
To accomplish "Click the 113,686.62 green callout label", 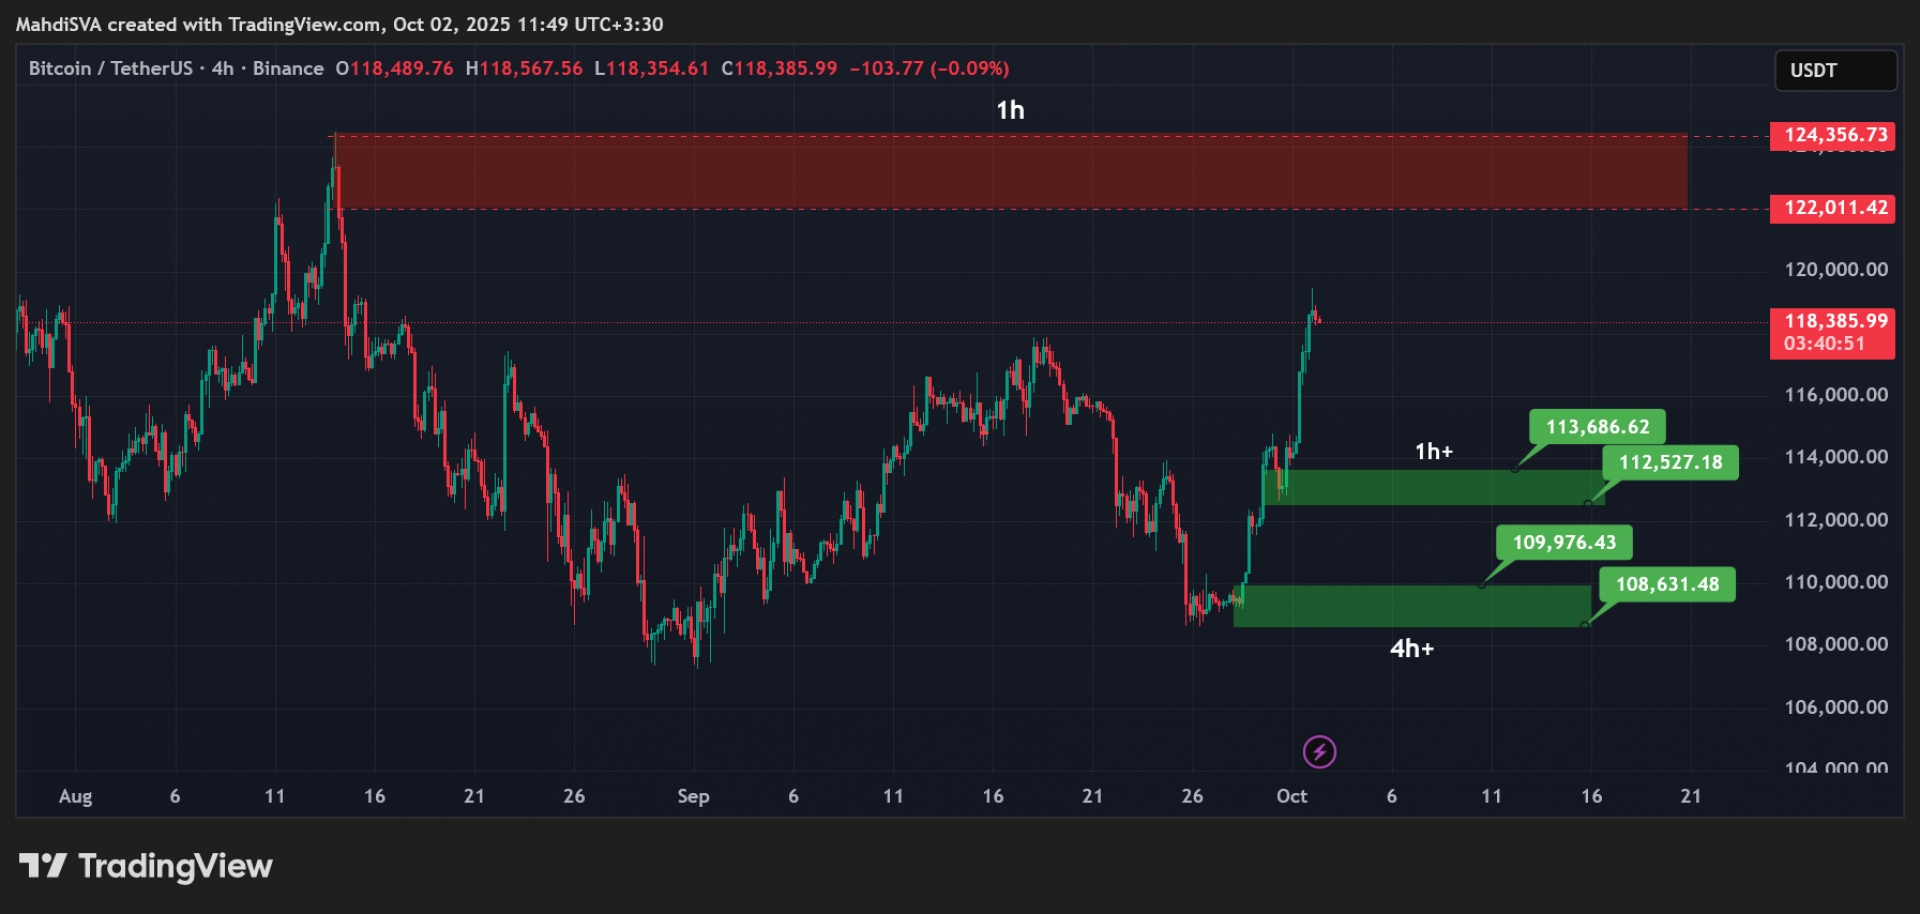I will pos(1597,427).
